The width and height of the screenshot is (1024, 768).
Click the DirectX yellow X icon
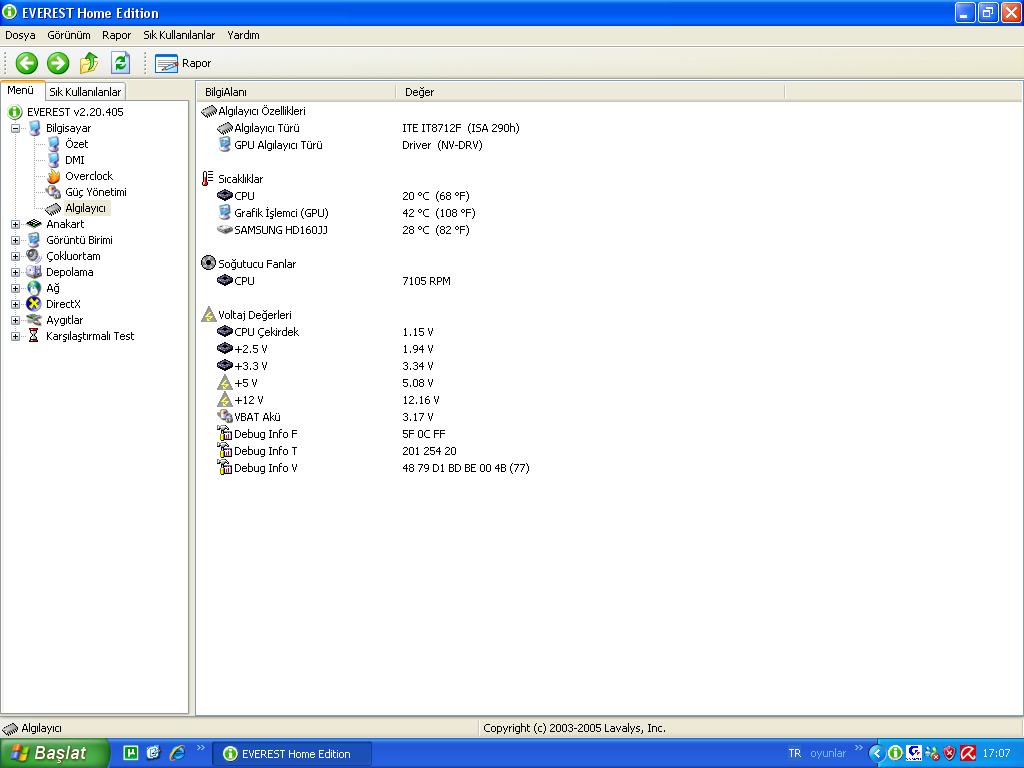point(34,304)
